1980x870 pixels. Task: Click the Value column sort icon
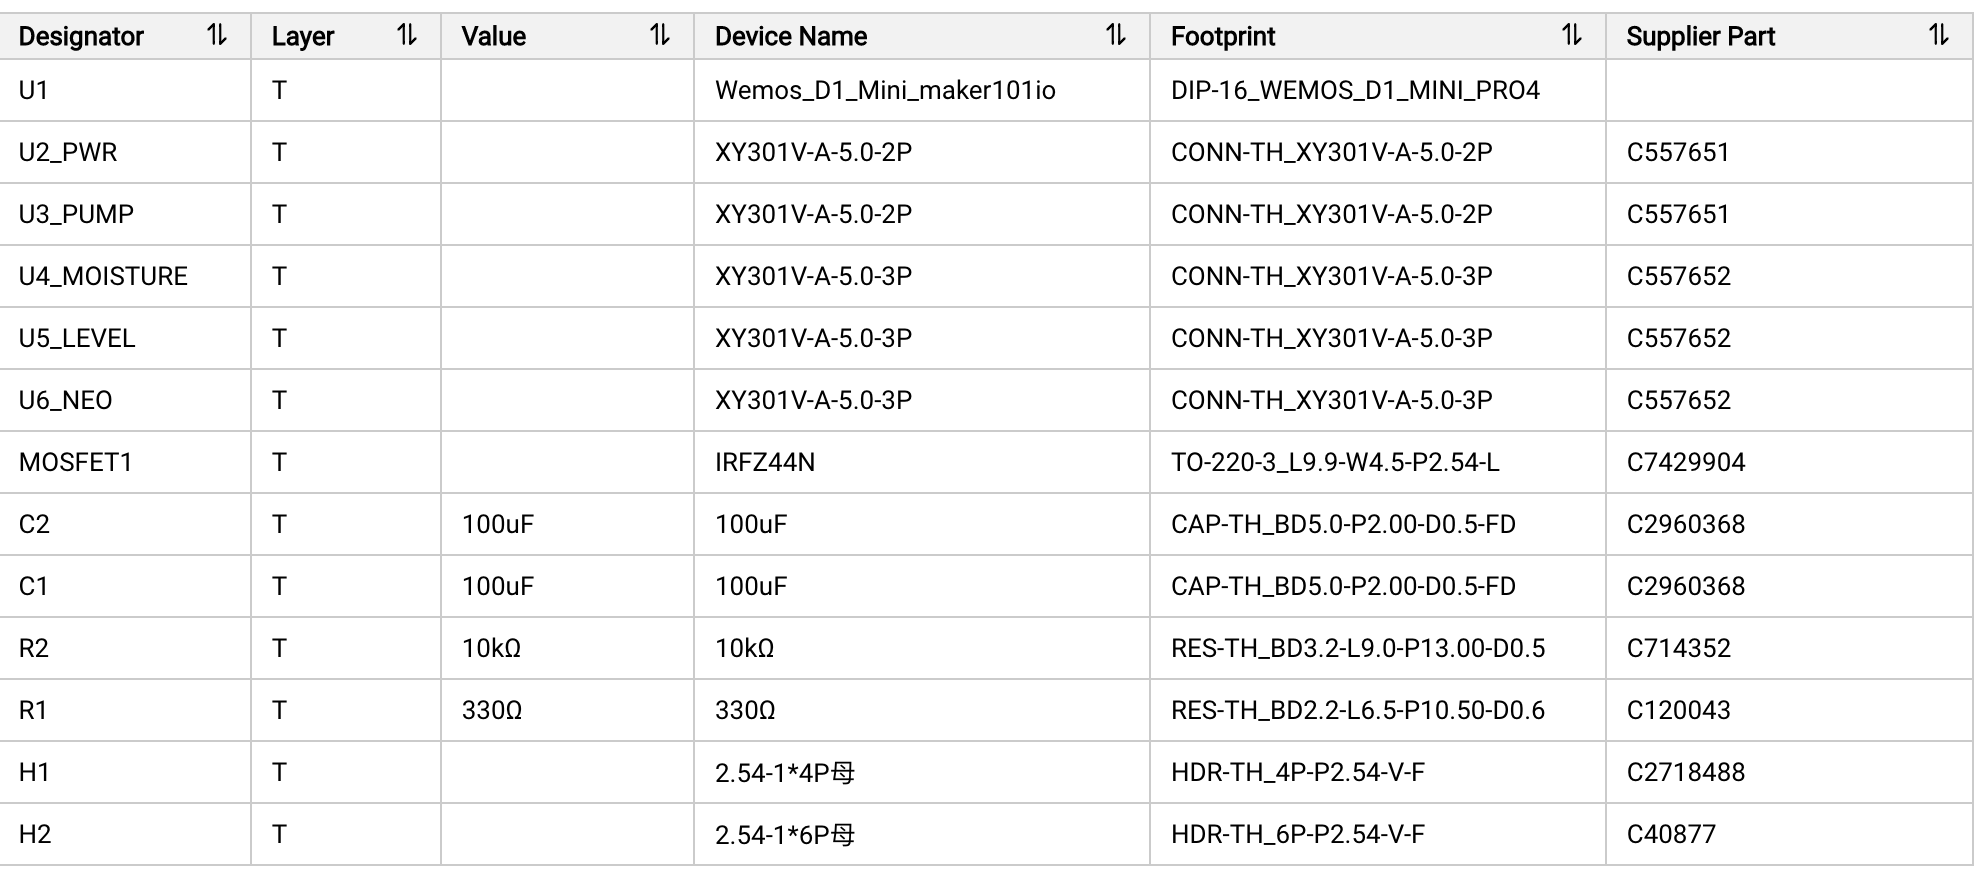[x=660, y=36]
